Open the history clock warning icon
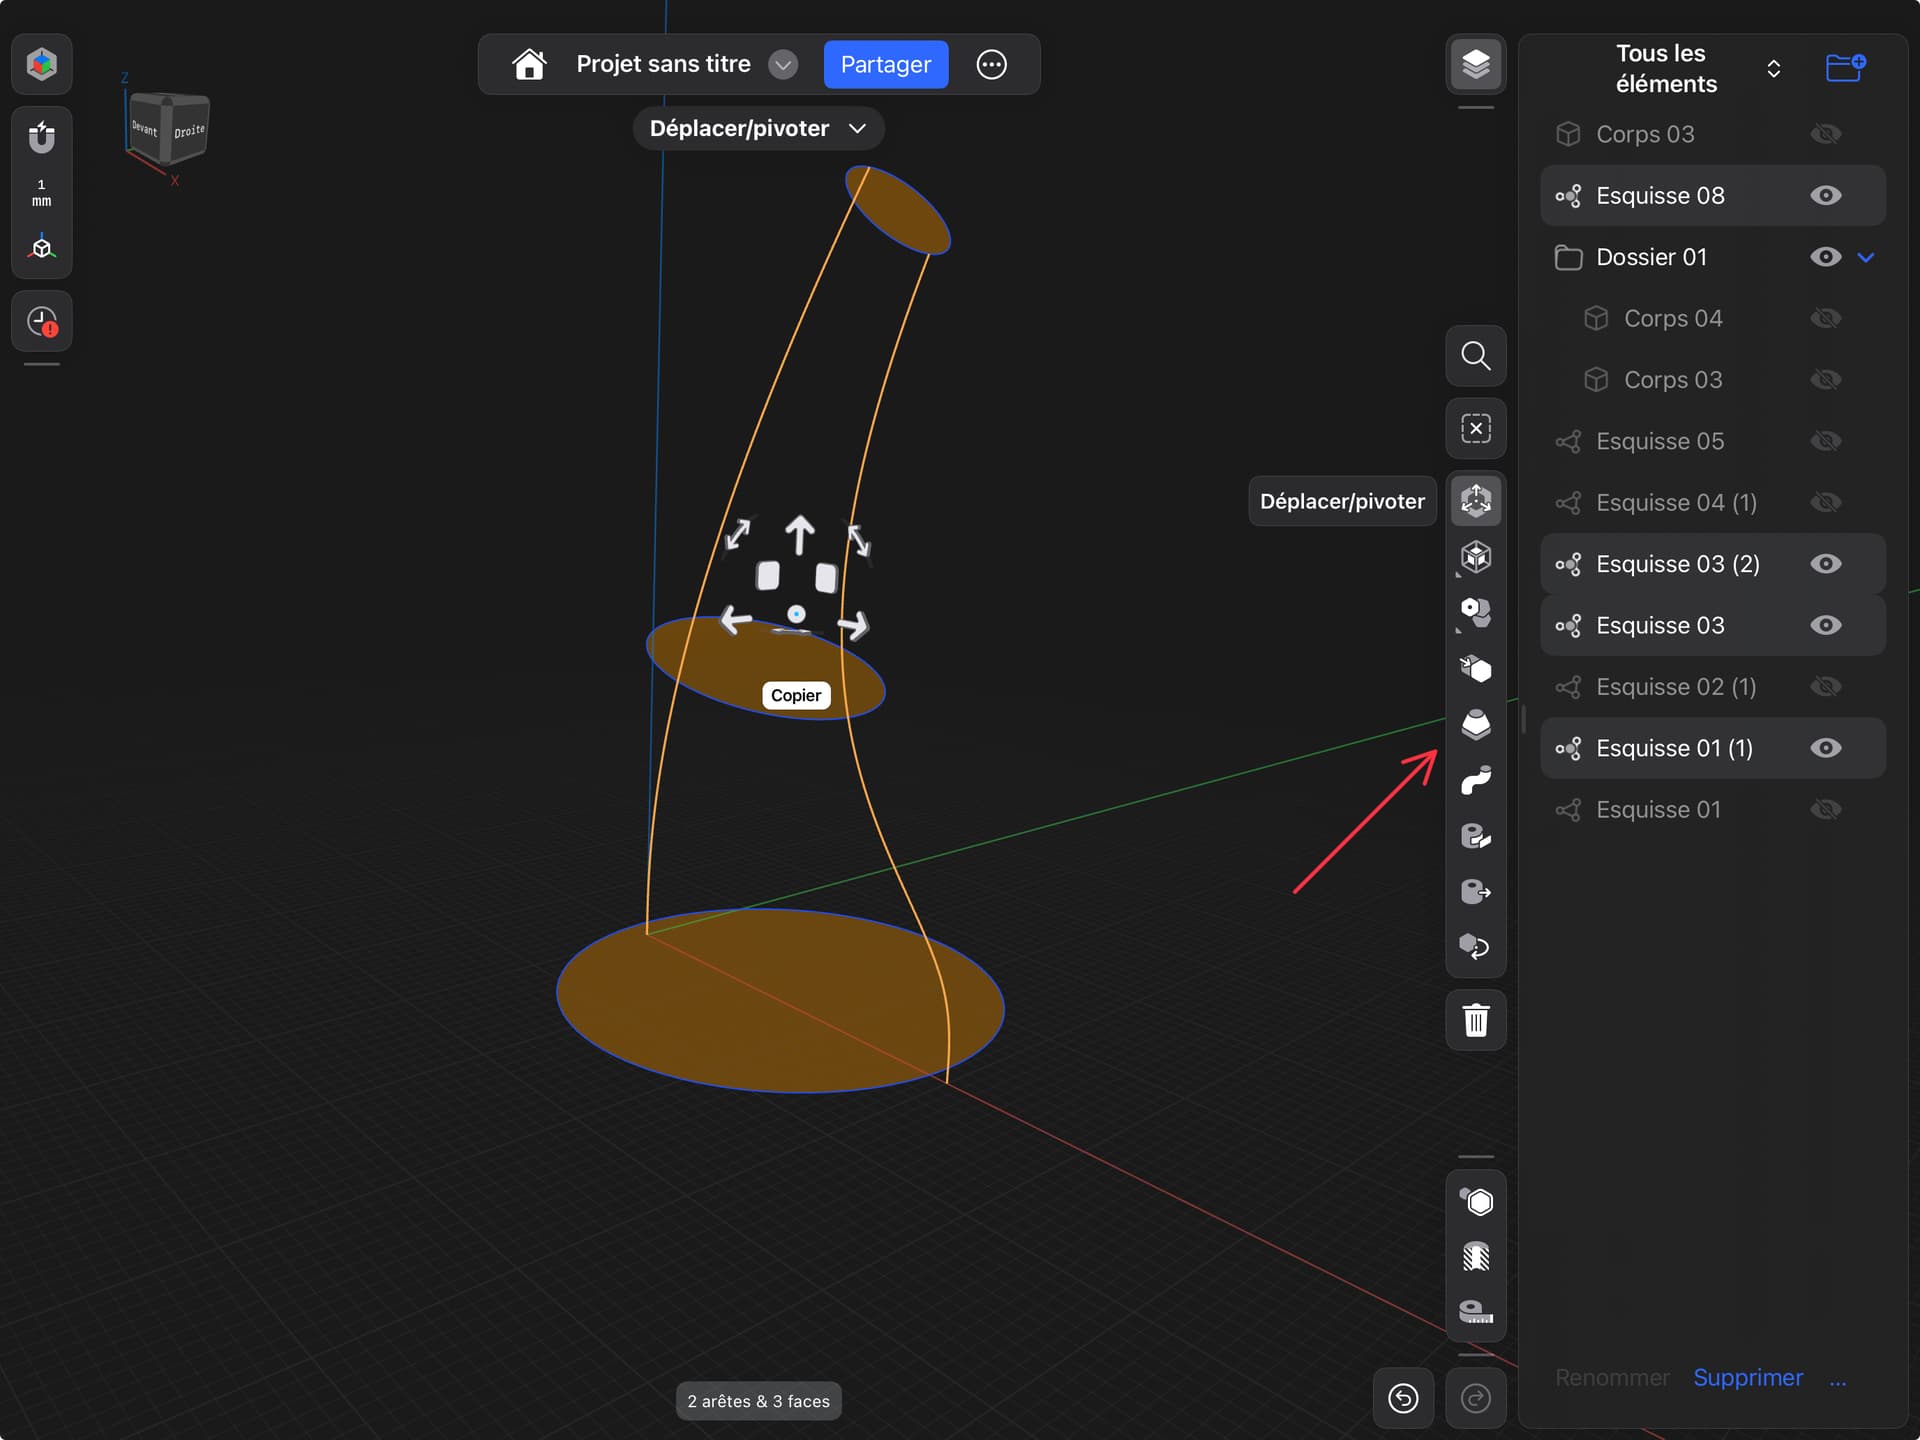Viewport: 1920px width, 1440px height. (42, 322)
